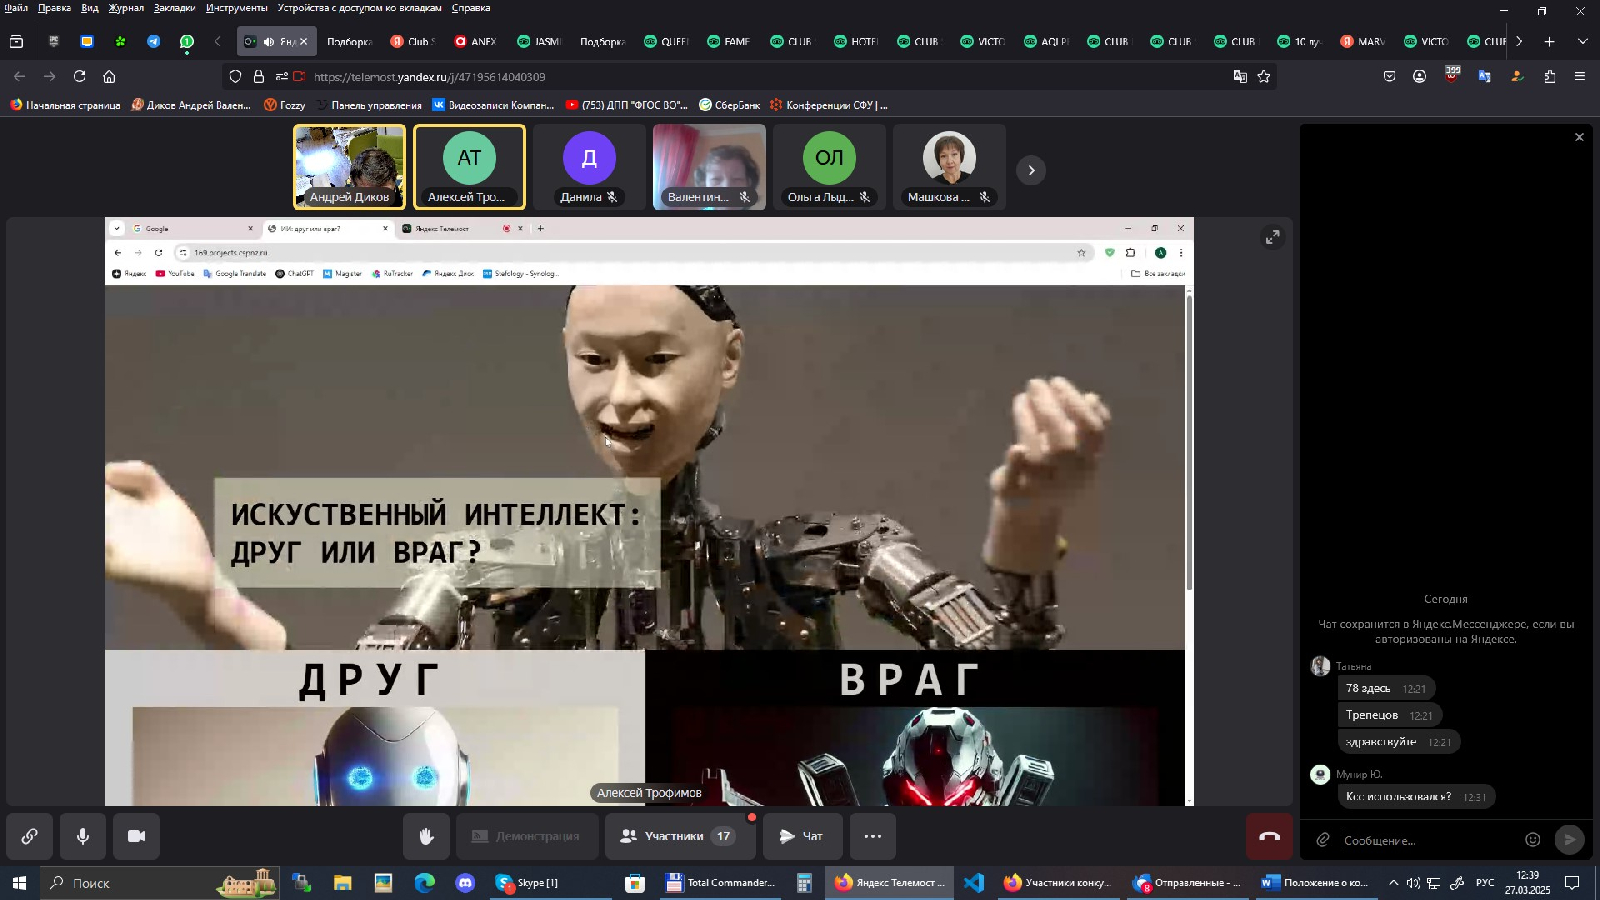
Task: Turn off your camera
Action: coord(136,836)
